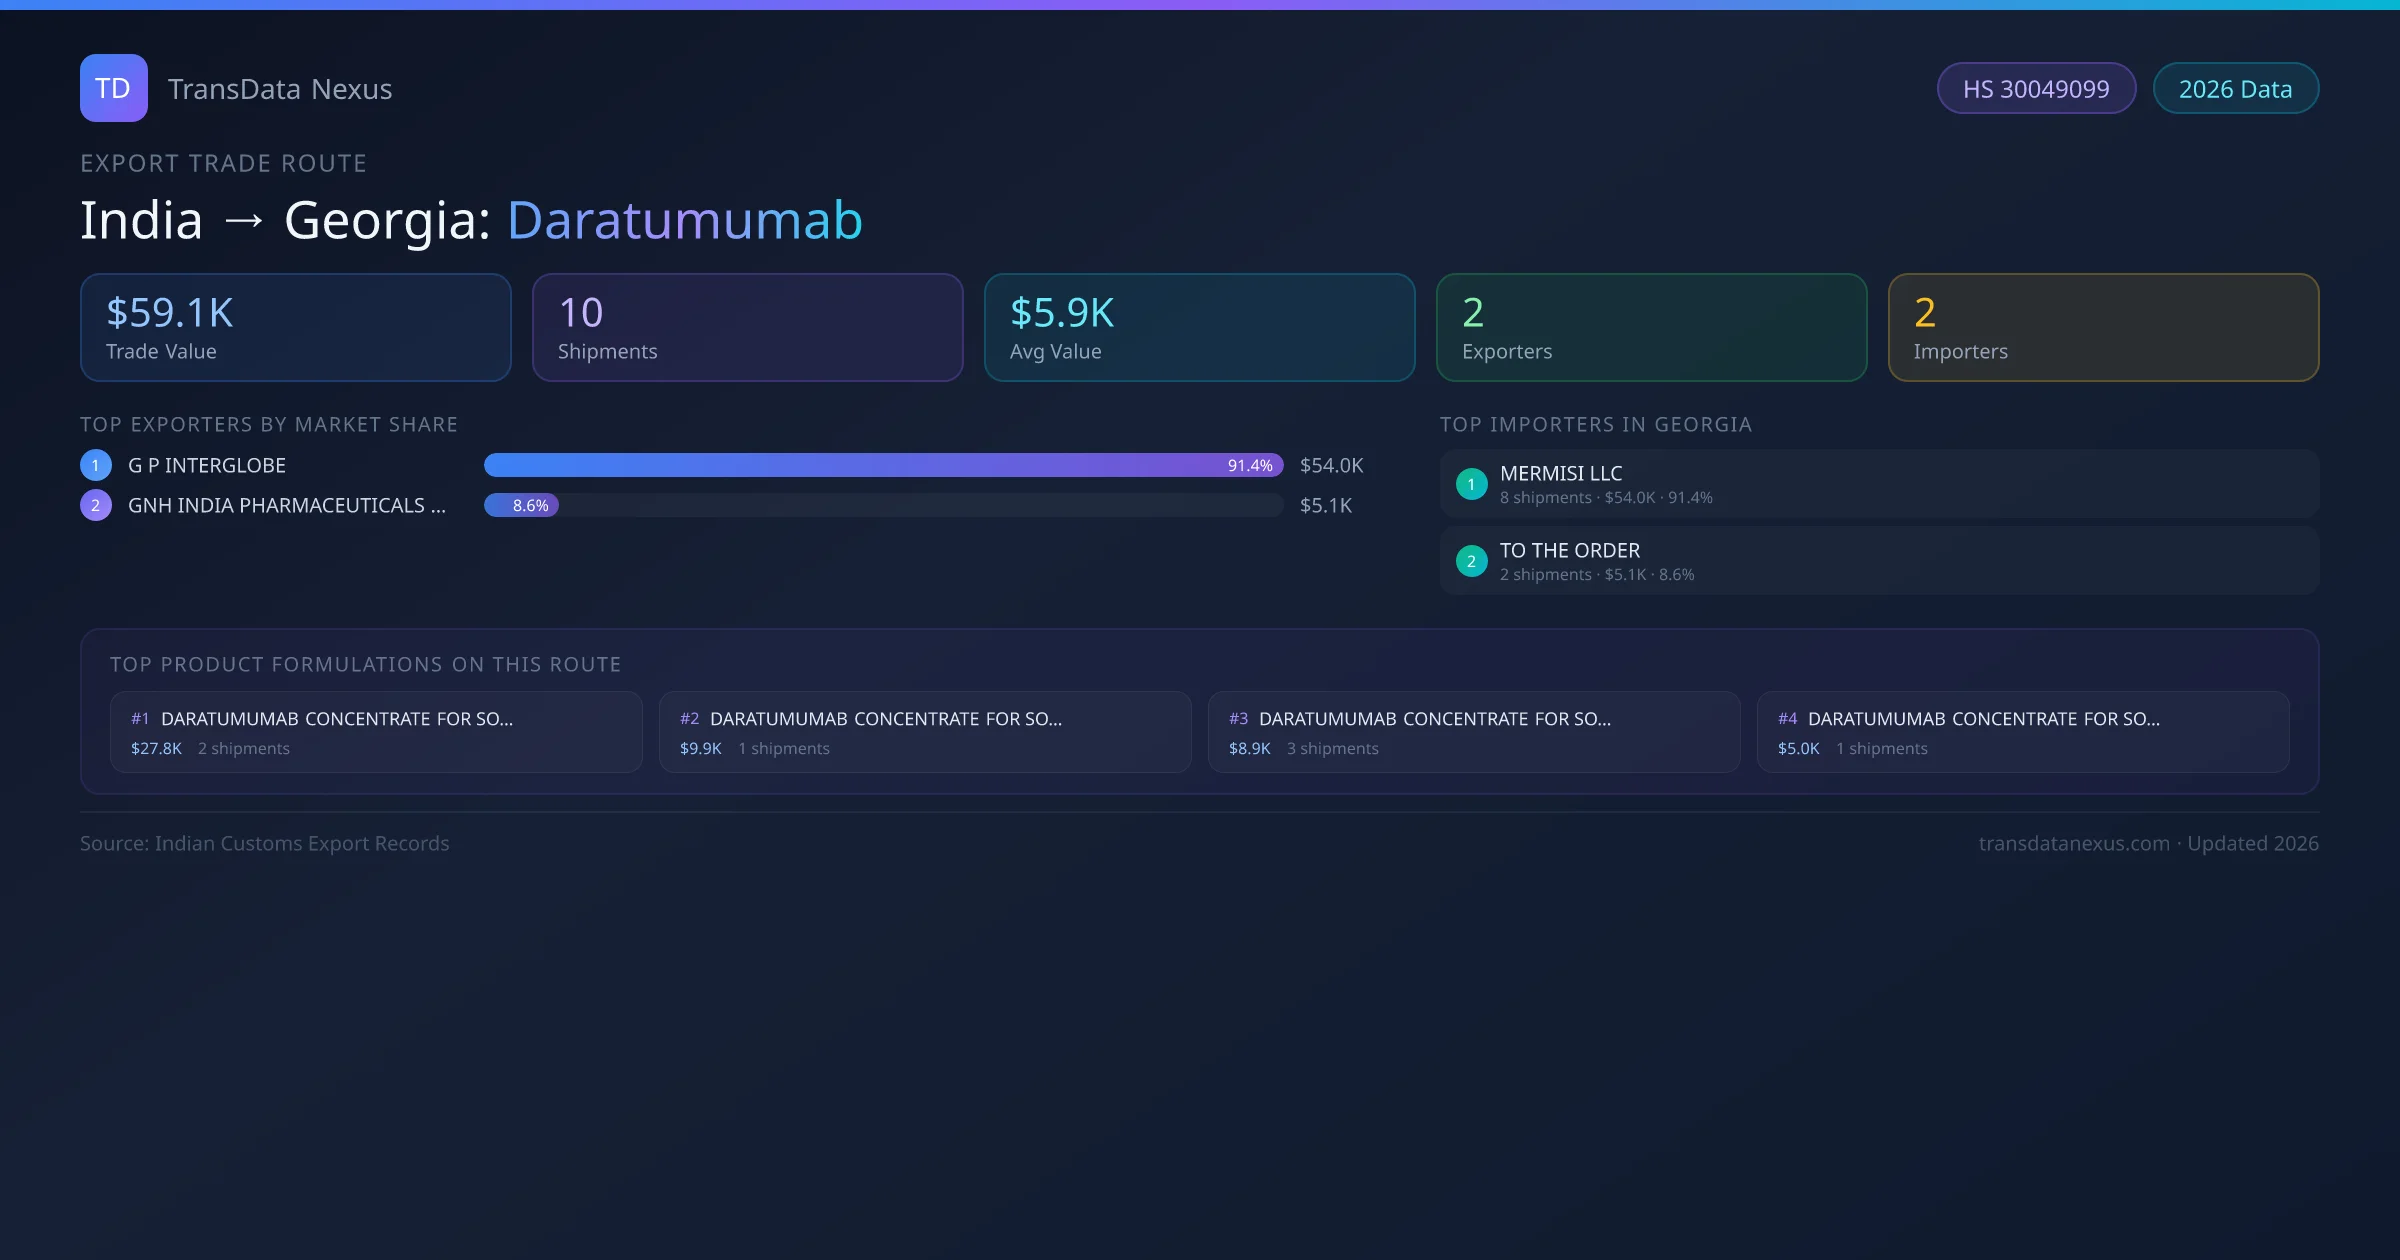Expand the truncated #1 Daratumumab formulation card
The image size is (2400, 1260).
[x=376, y=731]
